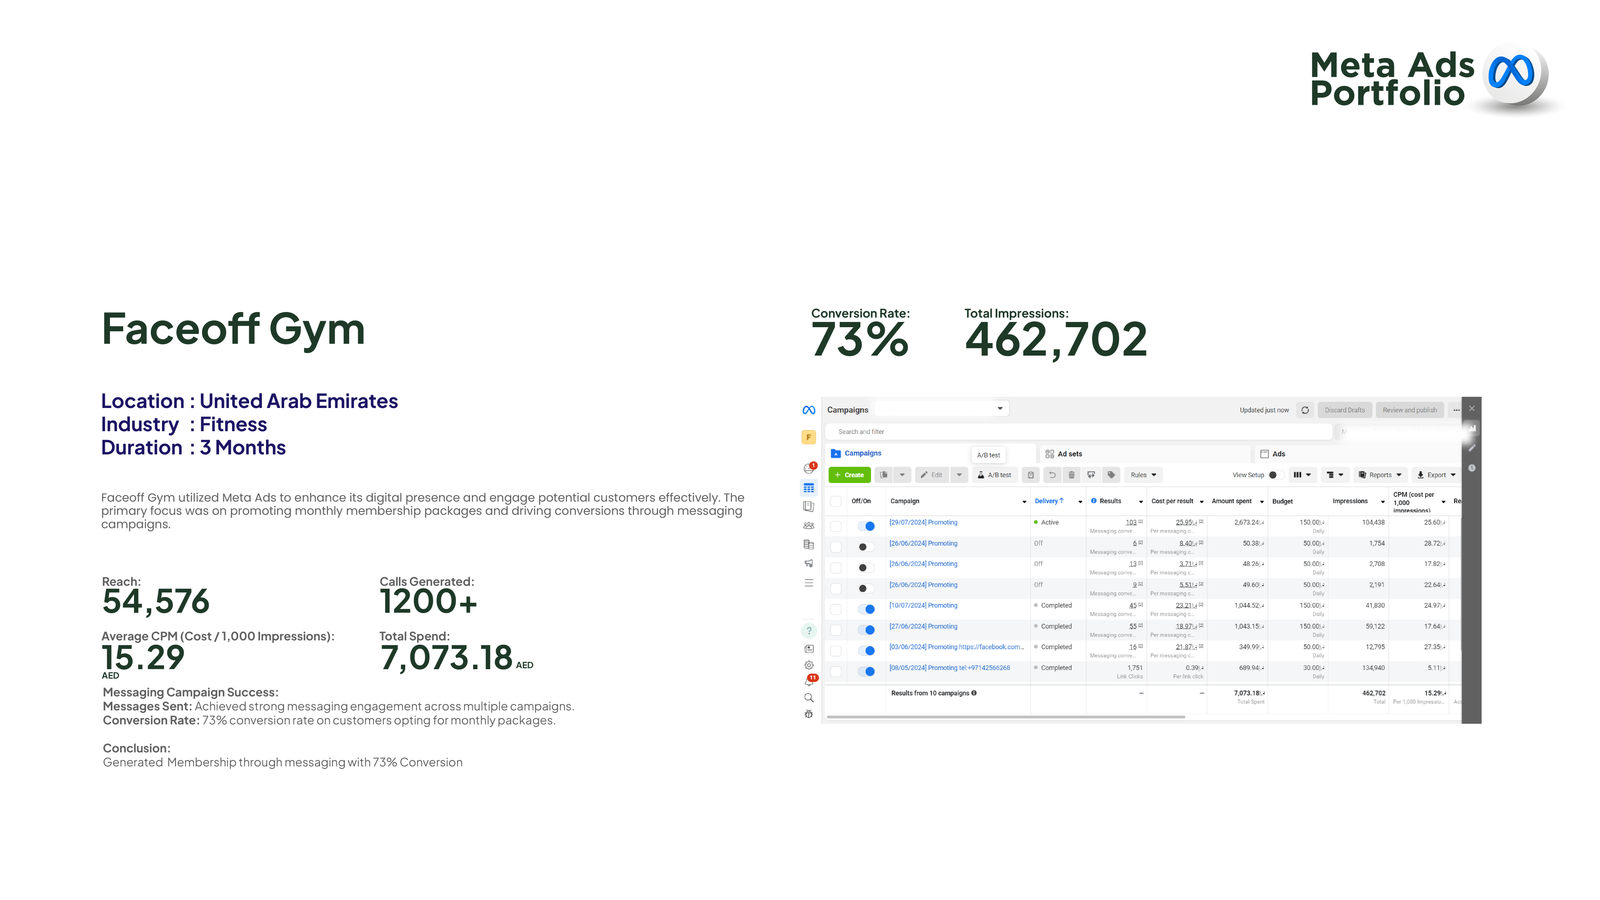1600x900 pixels.
Task: Open the charts icon in the right panel
Action: [1472, 429]
